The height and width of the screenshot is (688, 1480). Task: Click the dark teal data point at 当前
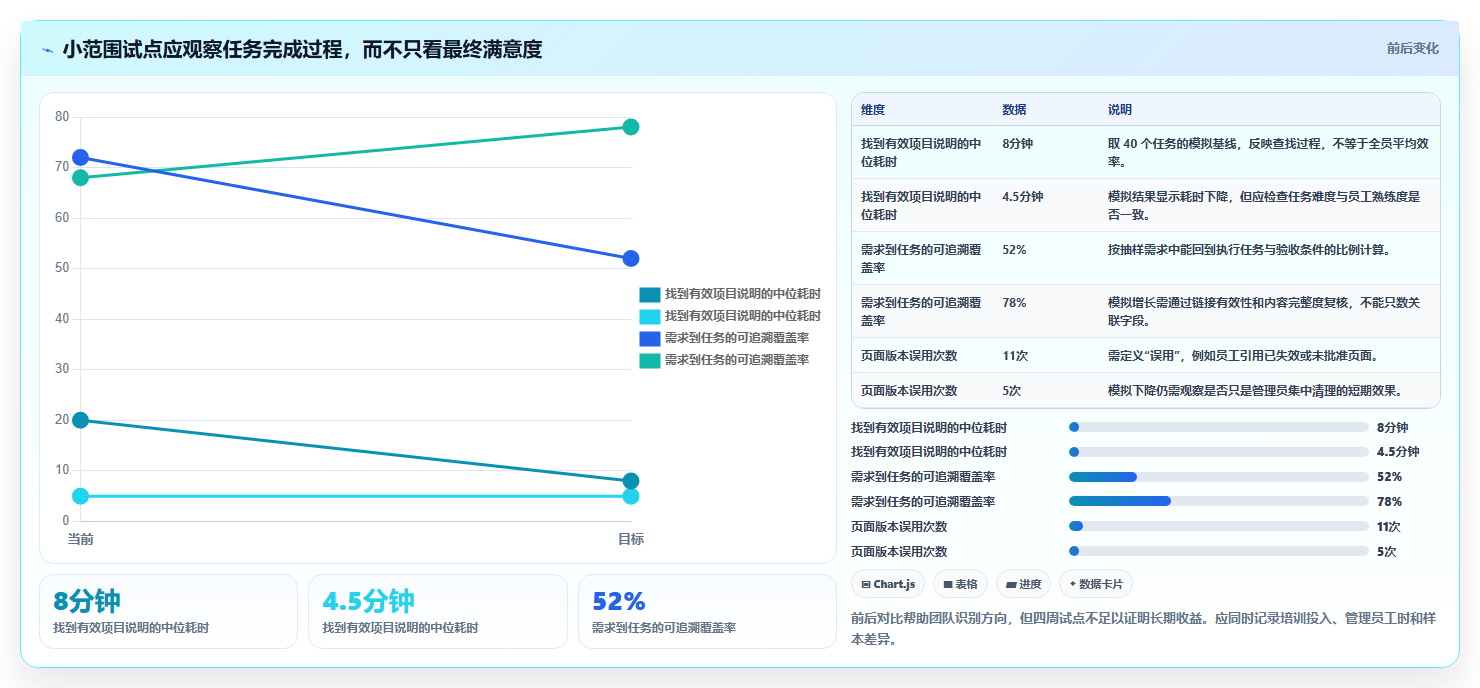[x=81, y=420]
